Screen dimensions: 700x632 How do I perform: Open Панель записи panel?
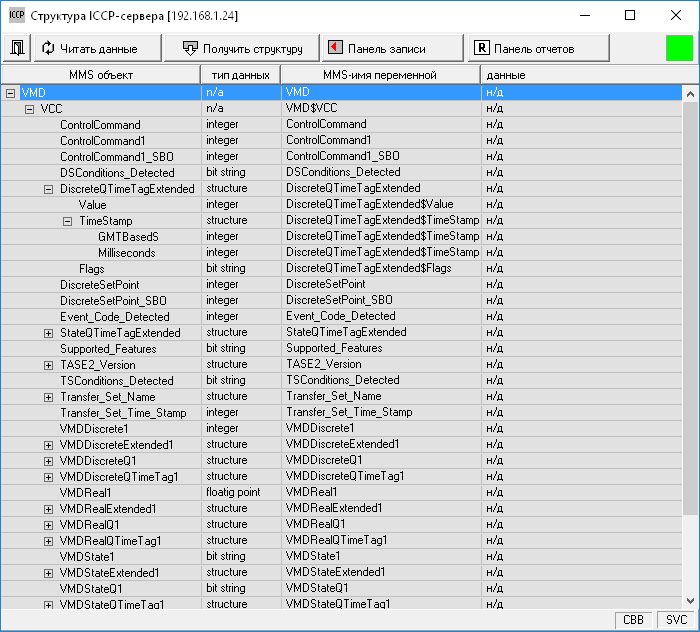tap(392, 47)
